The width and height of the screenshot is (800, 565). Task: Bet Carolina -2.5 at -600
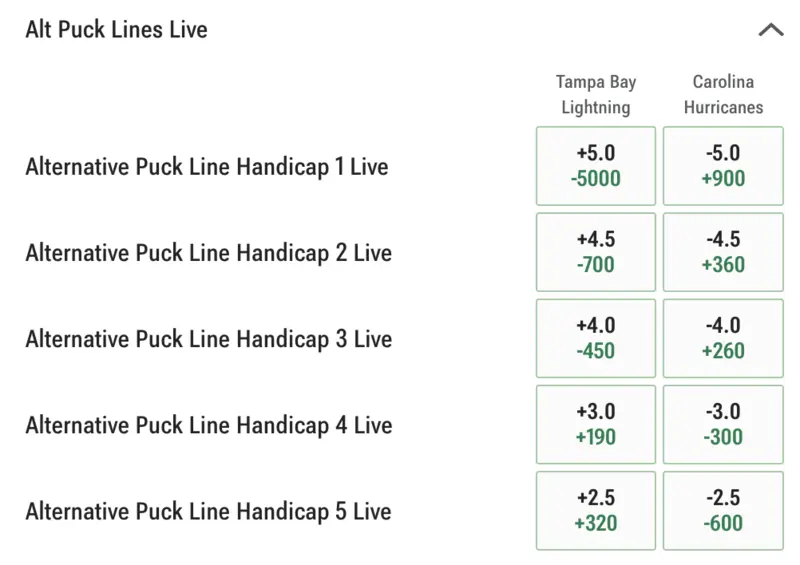pos(723,511)
